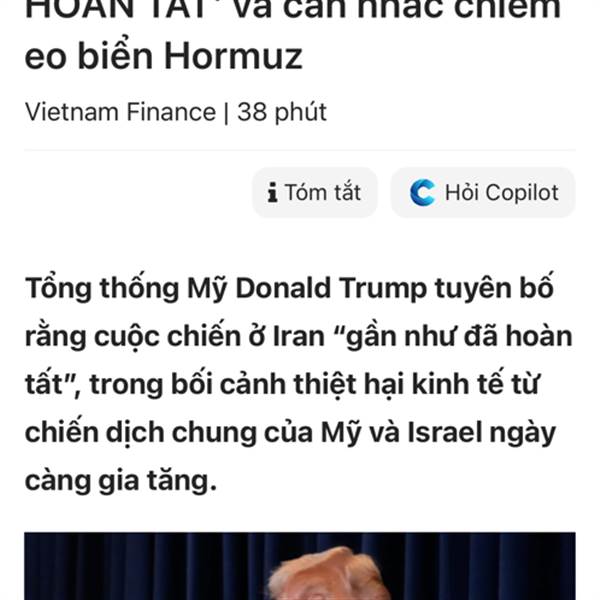Select the word "Hormuz" in the headline
The height and width of the screenshot is (600, 600).
point(233,56)
